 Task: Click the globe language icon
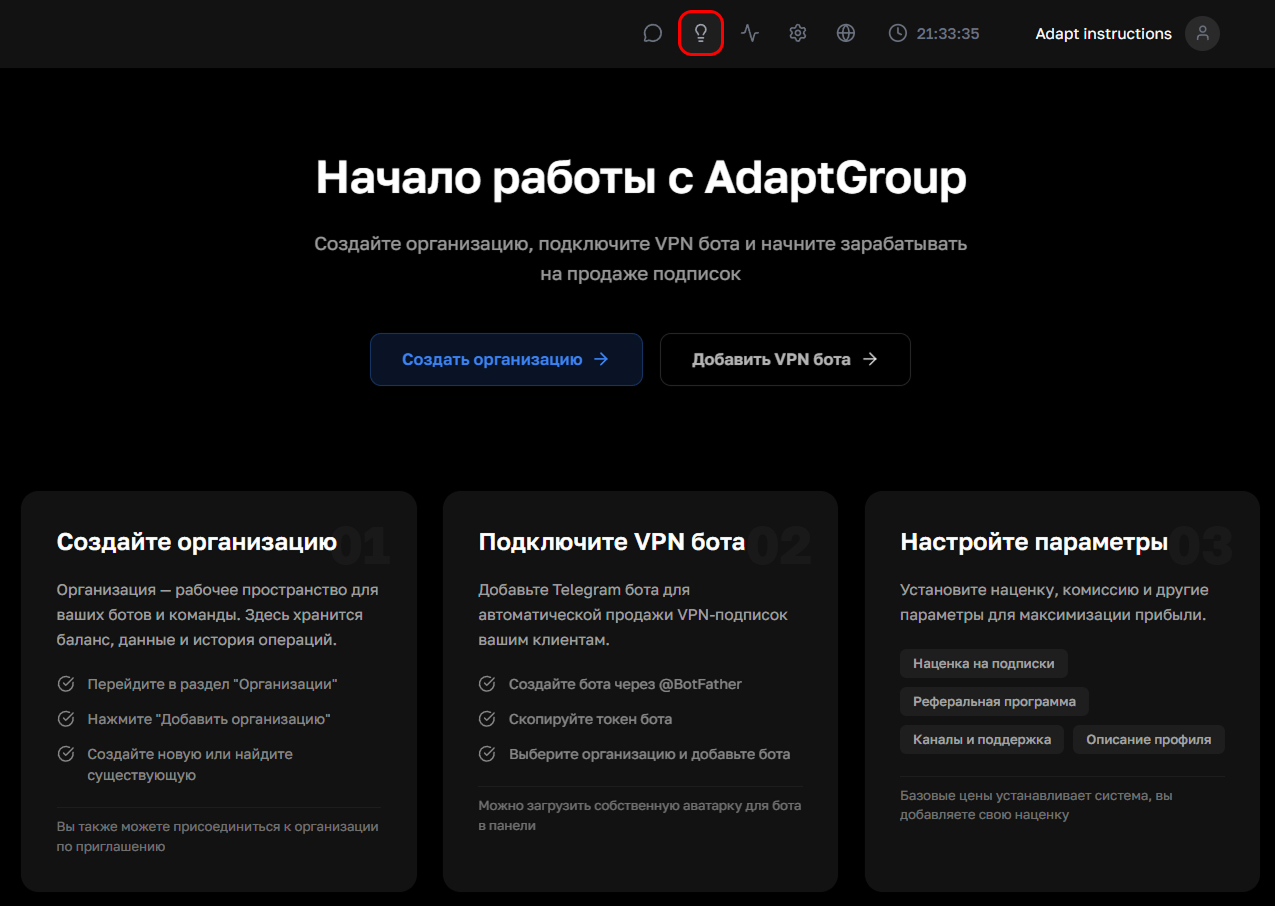[846, 34]
